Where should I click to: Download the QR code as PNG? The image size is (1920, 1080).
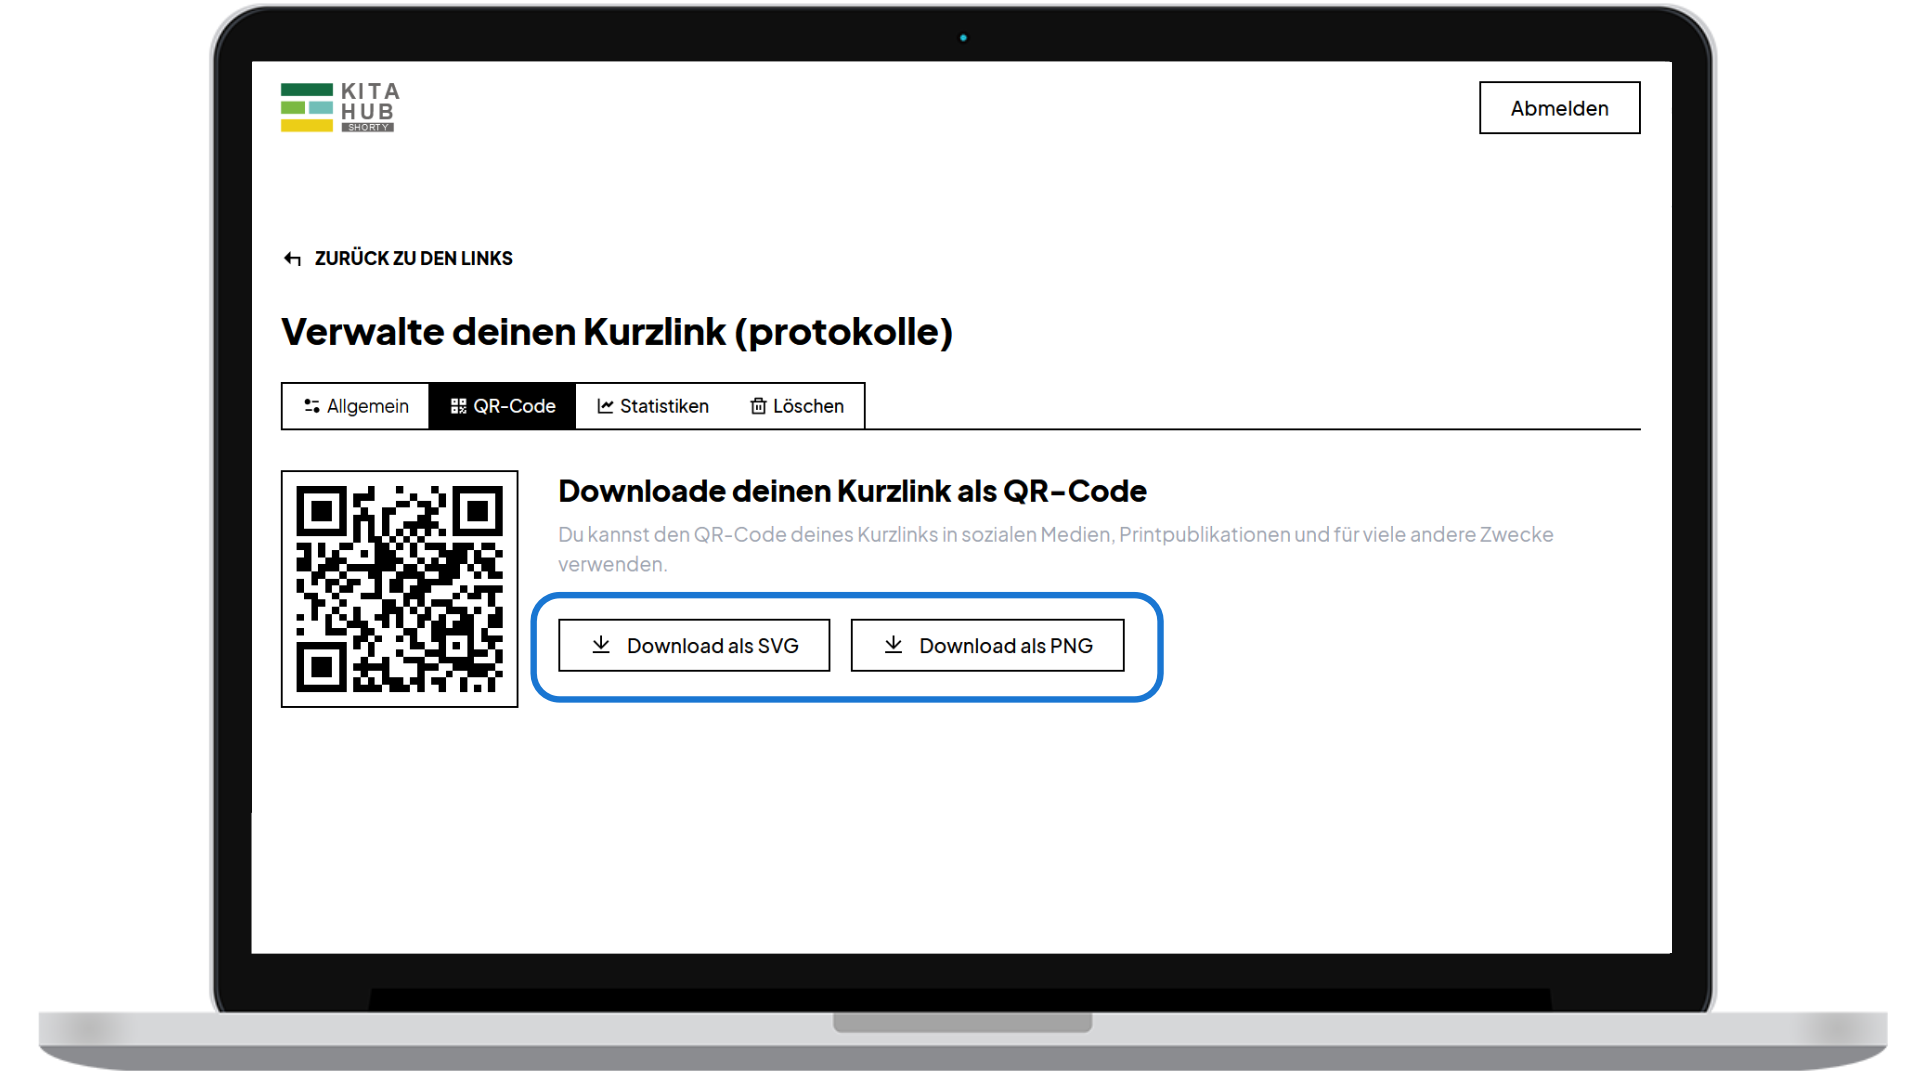pyautogui.click(x=987, y=645)
